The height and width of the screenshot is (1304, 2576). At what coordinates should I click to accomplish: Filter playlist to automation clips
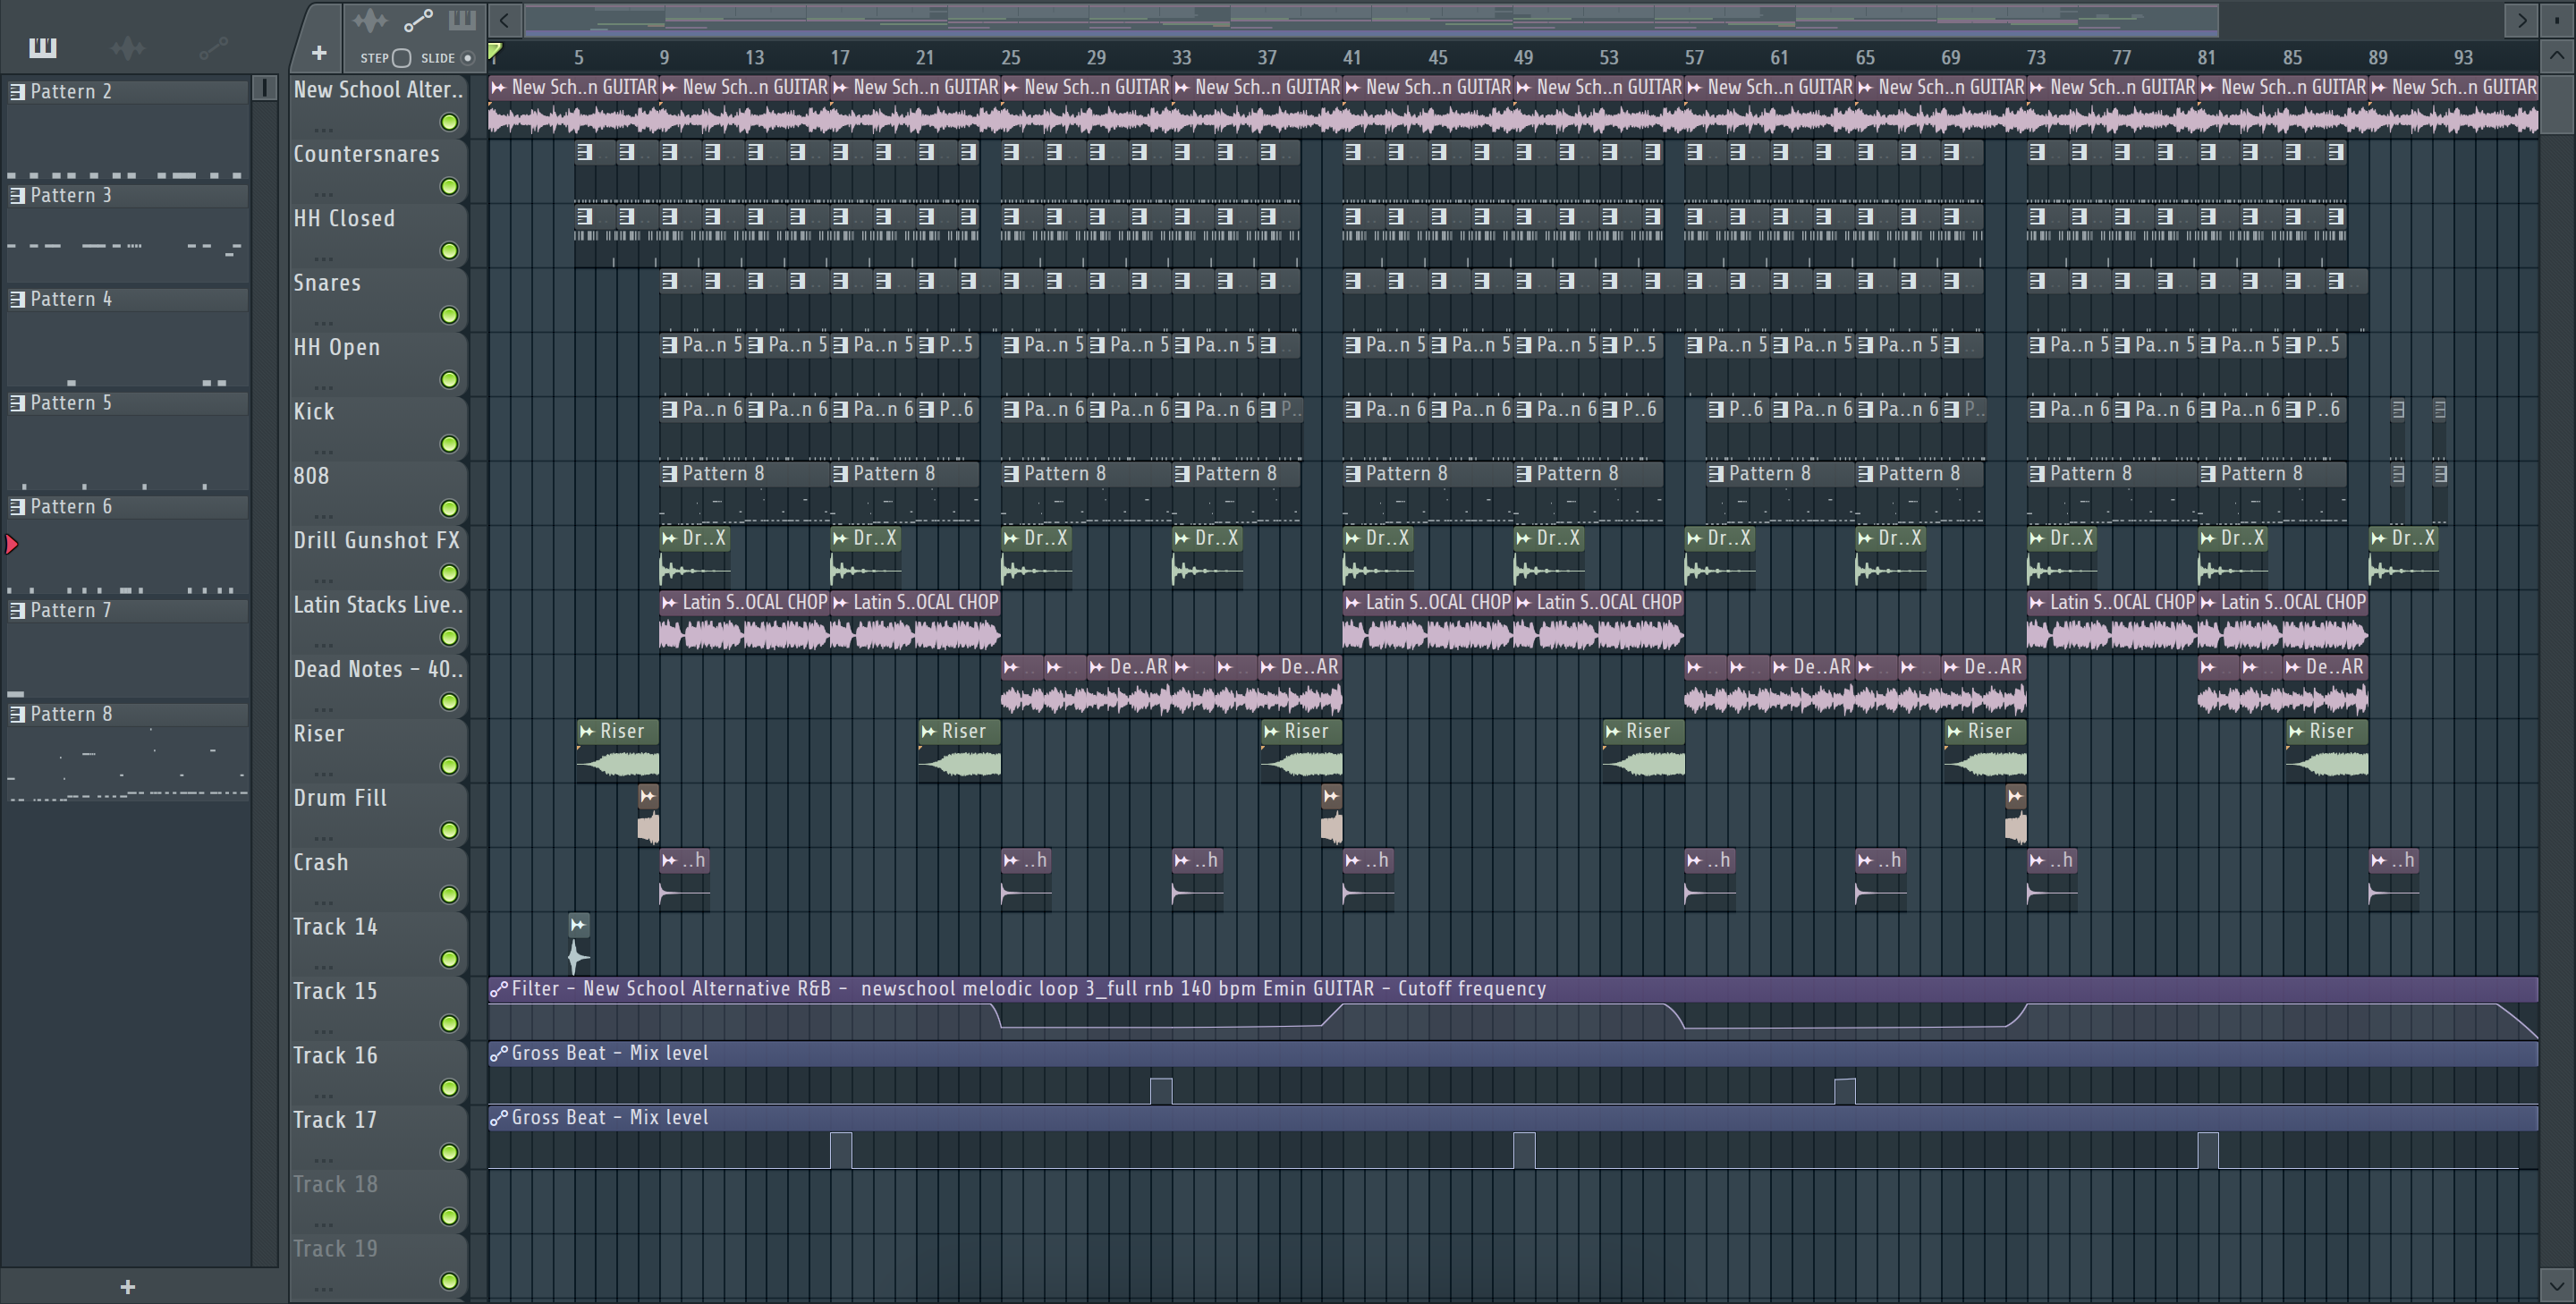(417, 20)
